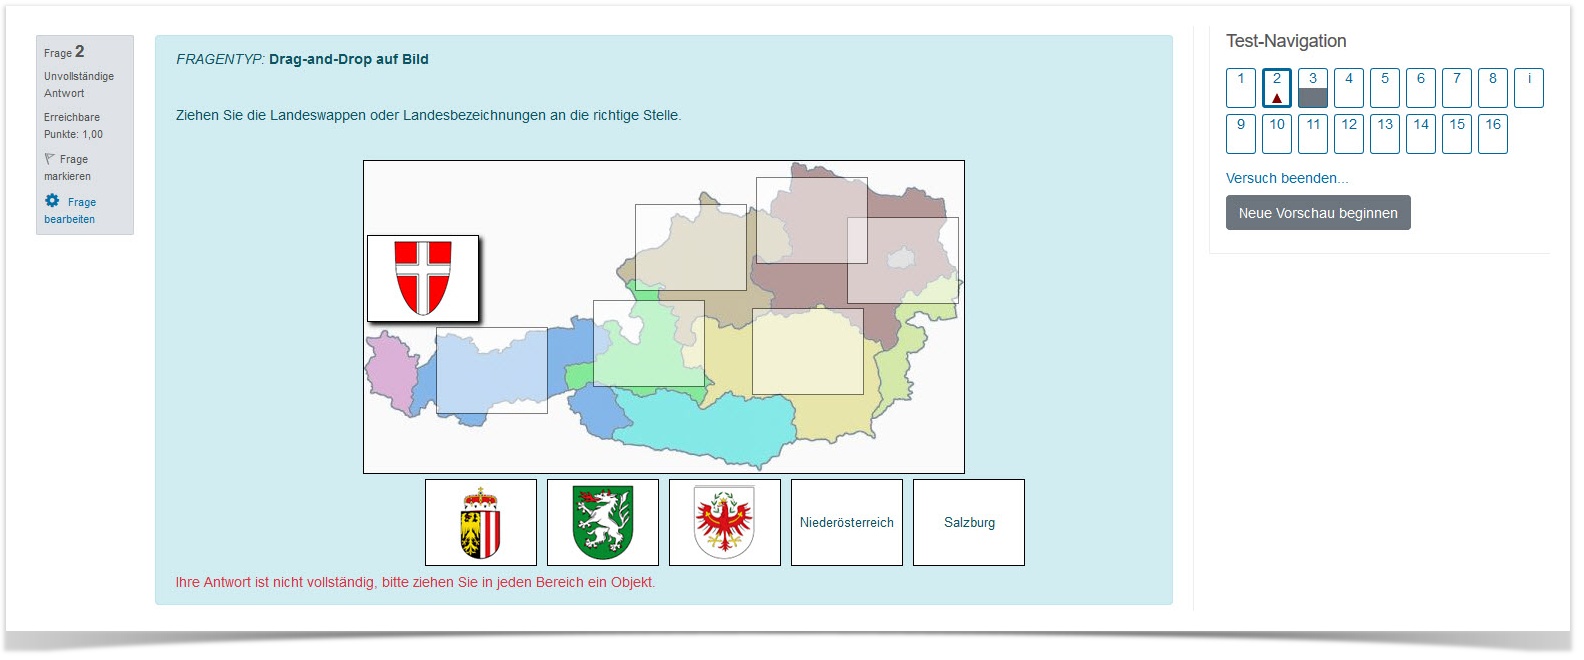Go to question 14 in navigation
Viewport: 1584px width, 660px height.
(x=1421, y=134)
